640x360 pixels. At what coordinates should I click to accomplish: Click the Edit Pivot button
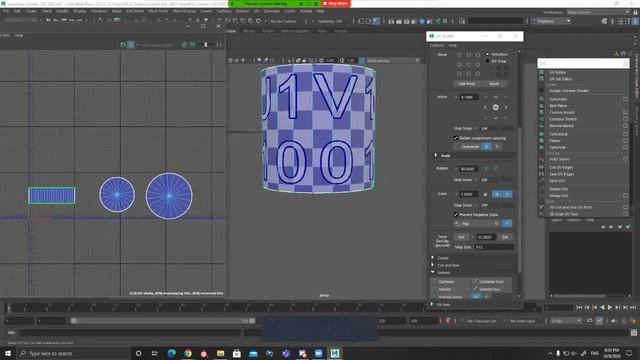pyautogui.click(x=467, y=83)
